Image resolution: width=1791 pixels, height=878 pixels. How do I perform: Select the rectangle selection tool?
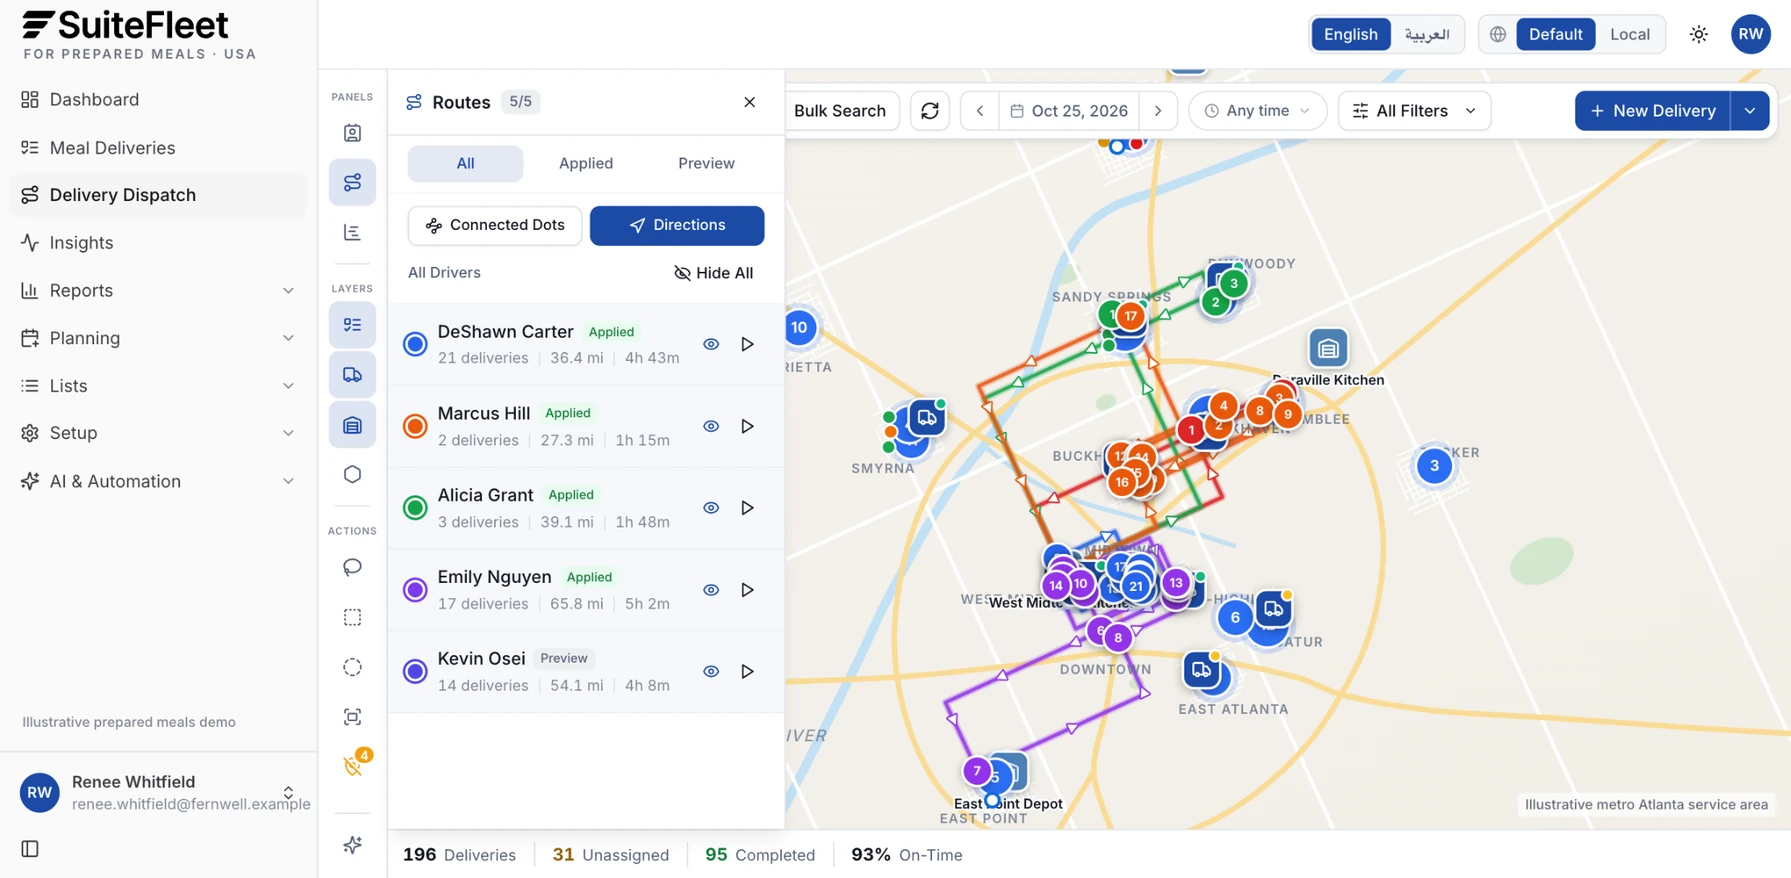click(x=352, y=617)
